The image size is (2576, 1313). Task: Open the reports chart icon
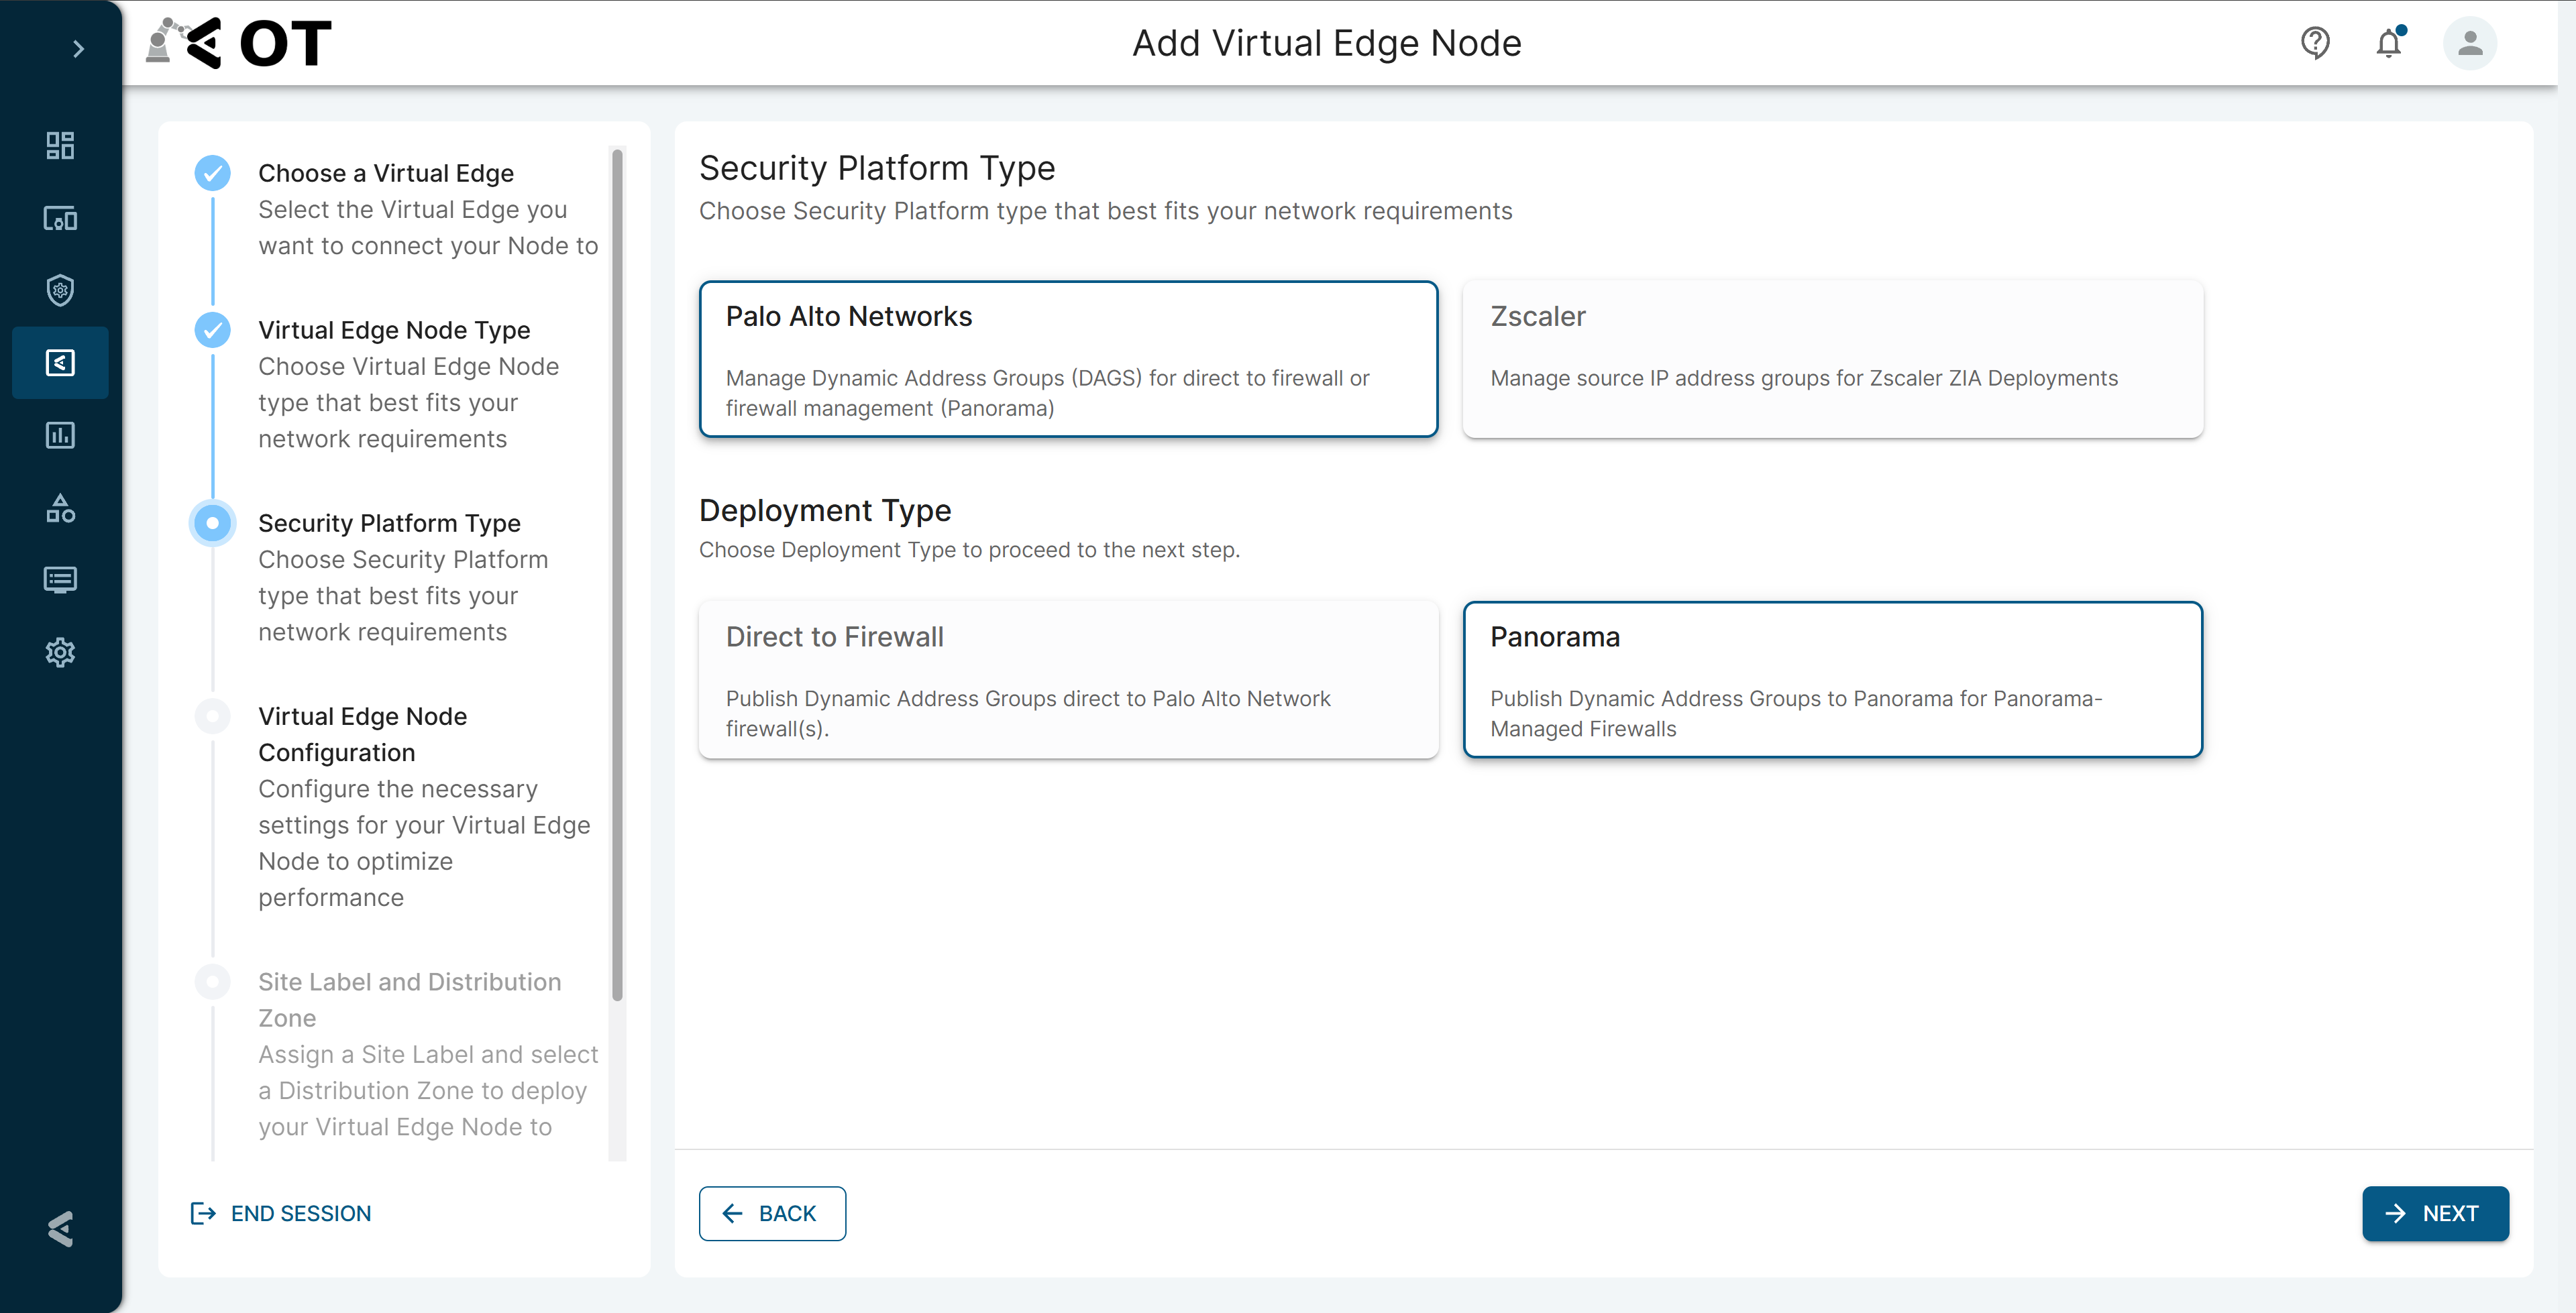[60, 435]
